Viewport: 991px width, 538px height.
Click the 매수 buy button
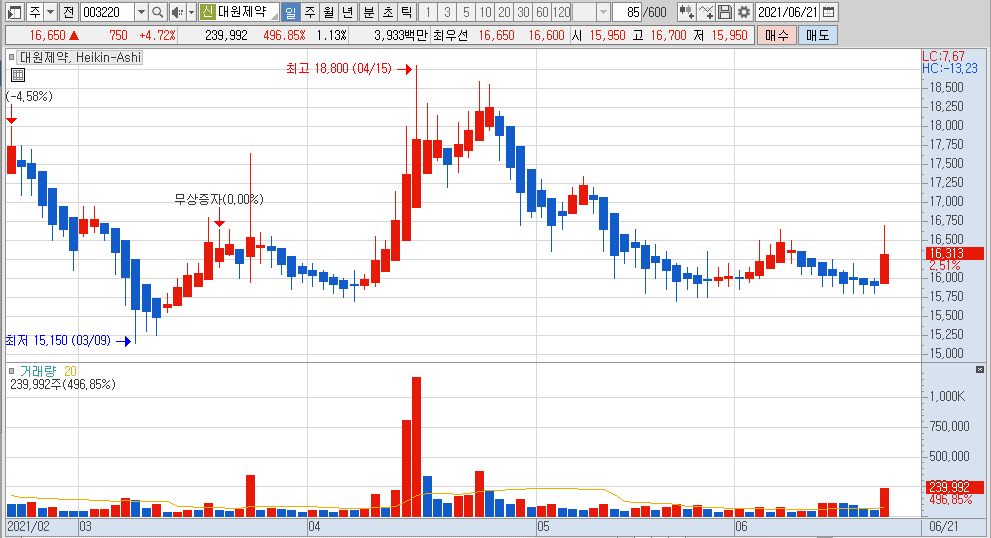coord(776,35)
